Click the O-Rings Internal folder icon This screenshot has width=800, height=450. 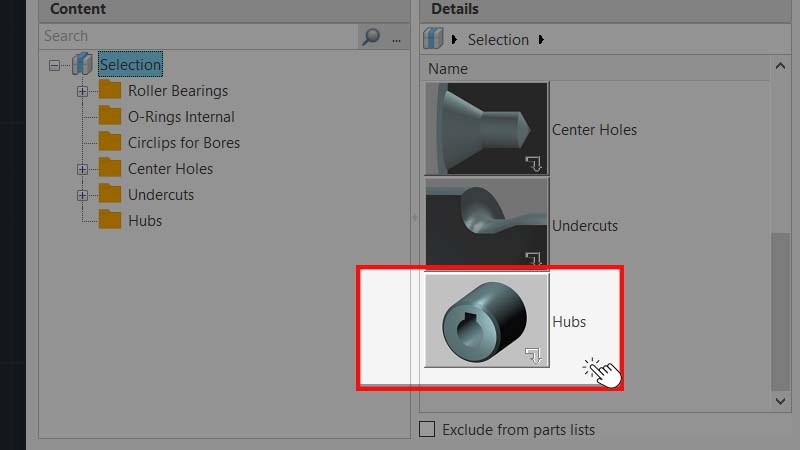110,116
